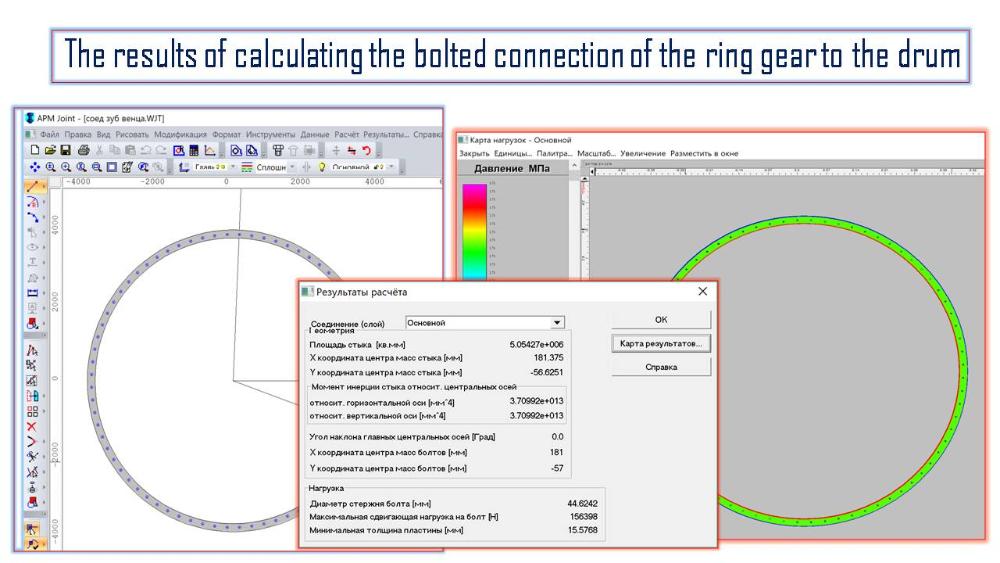Open the Палитра menu in load map

[x=555, y=153]
